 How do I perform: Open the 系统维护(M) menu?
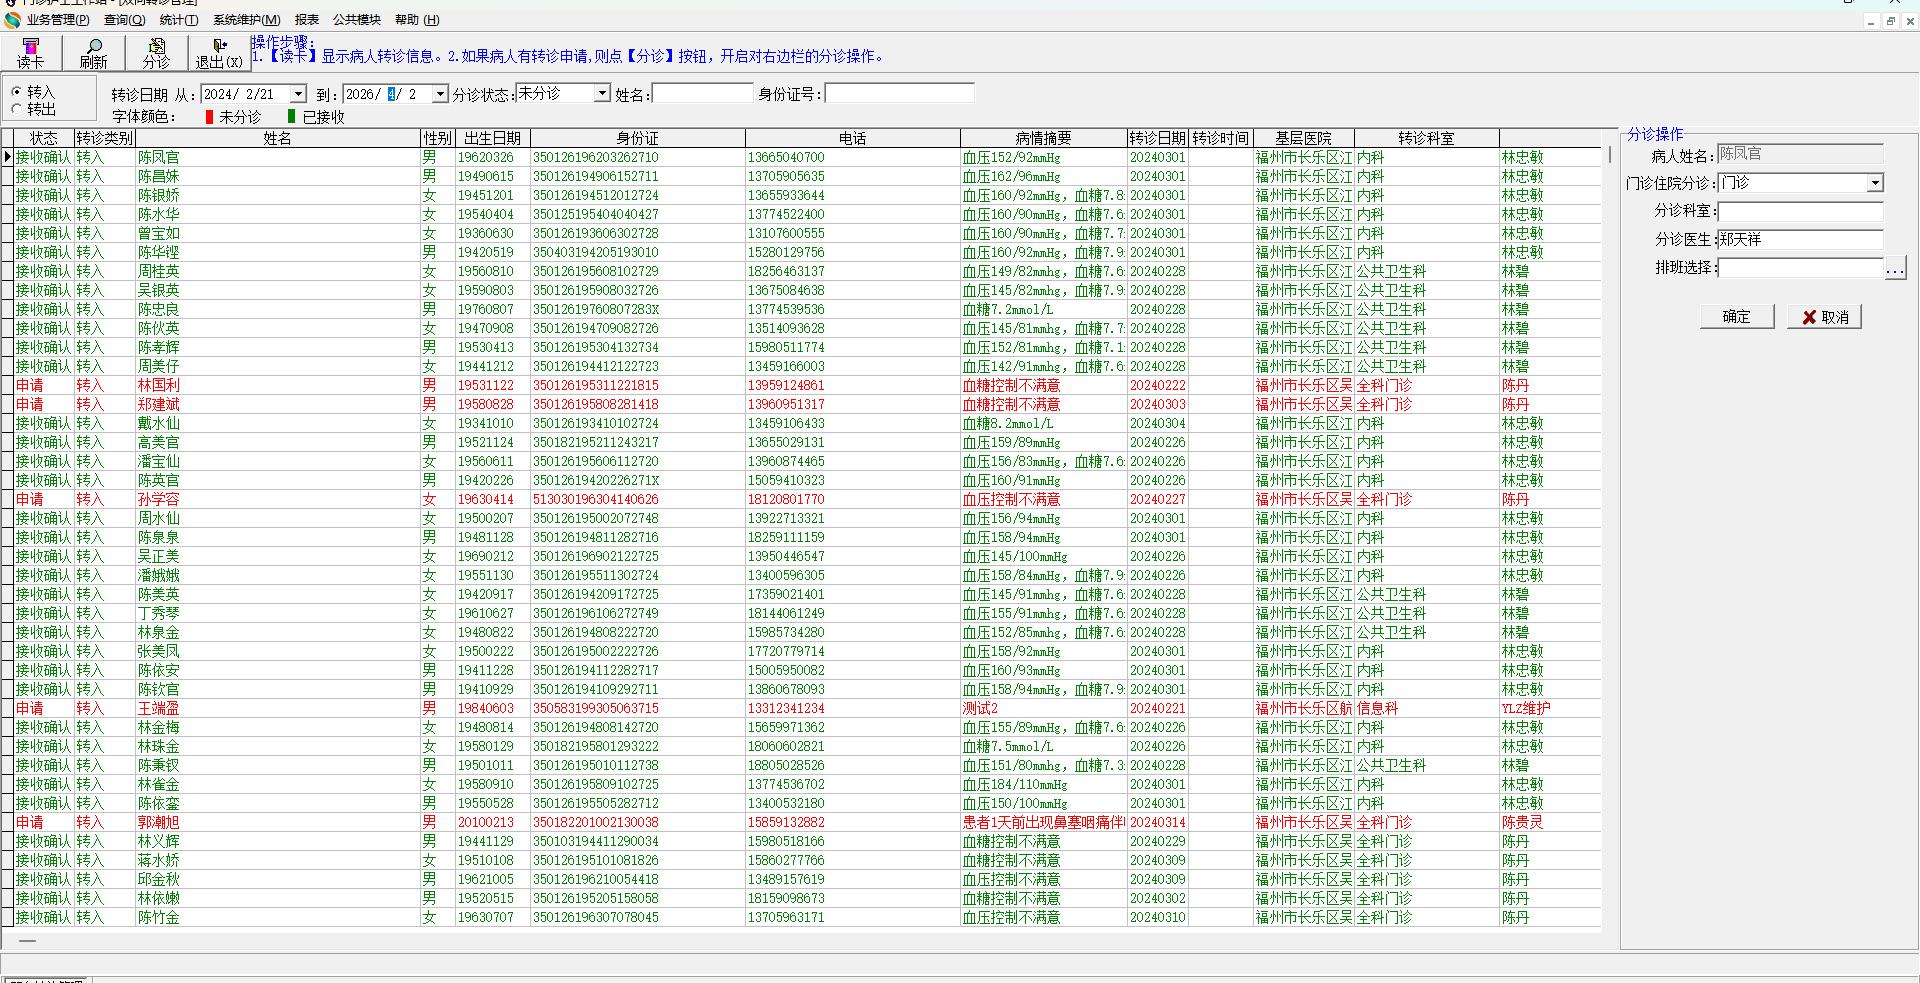pos(247,20)
